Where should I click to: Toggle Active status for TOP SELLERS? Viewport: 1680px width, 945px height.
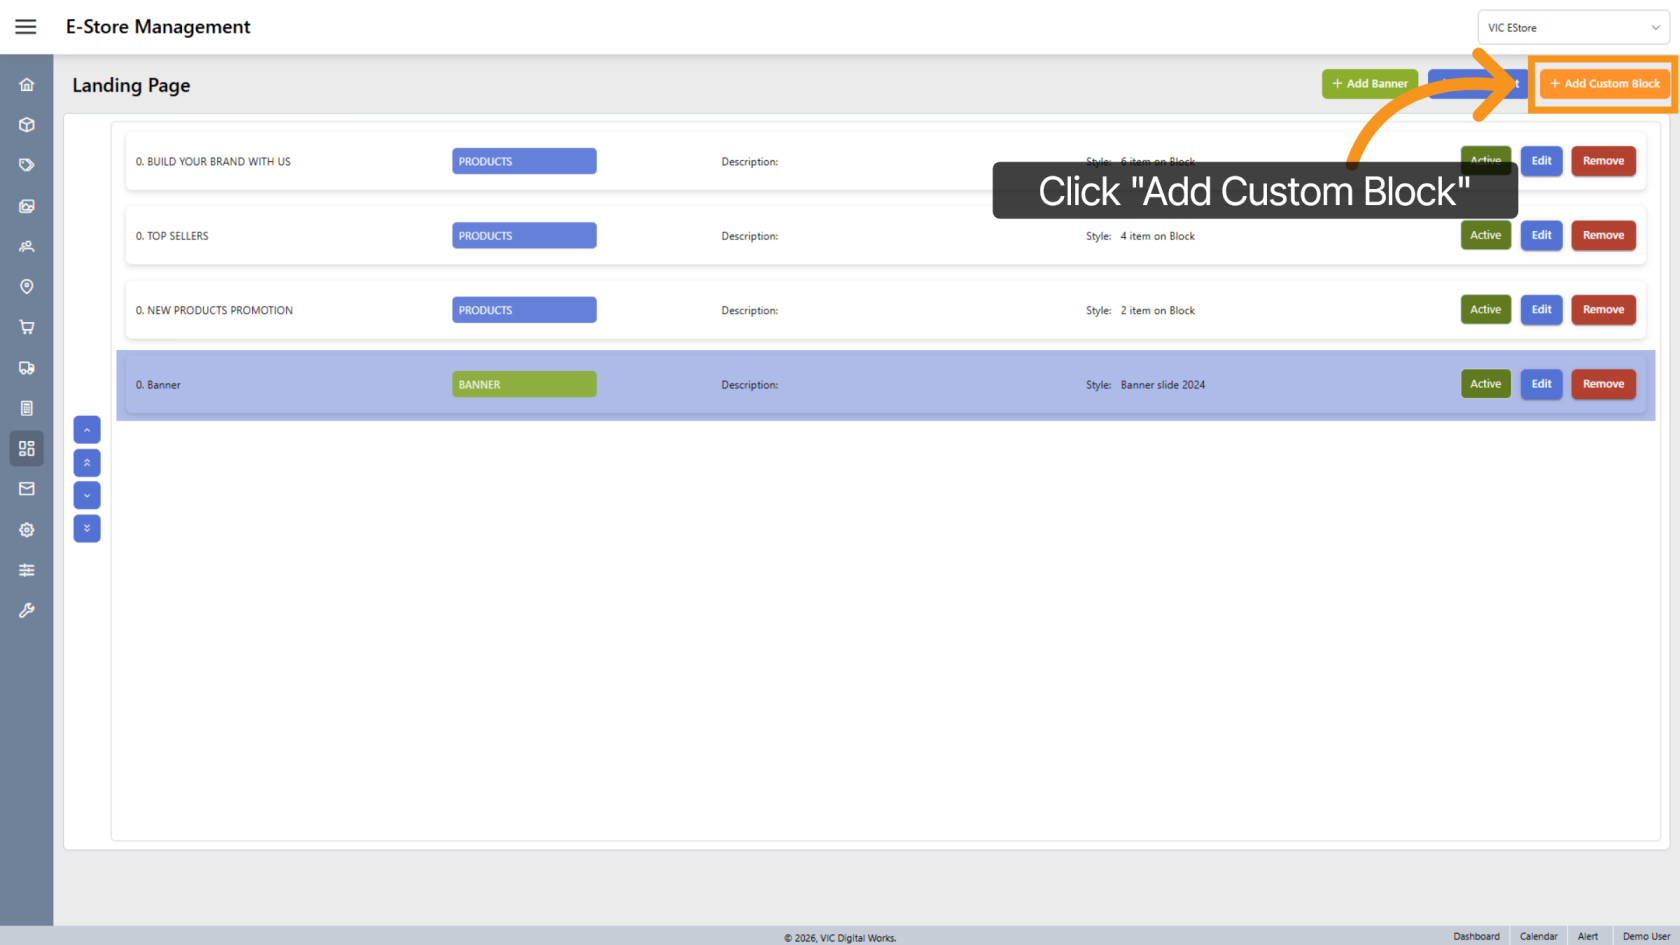pyautogui.click(x=1485, y=236)
